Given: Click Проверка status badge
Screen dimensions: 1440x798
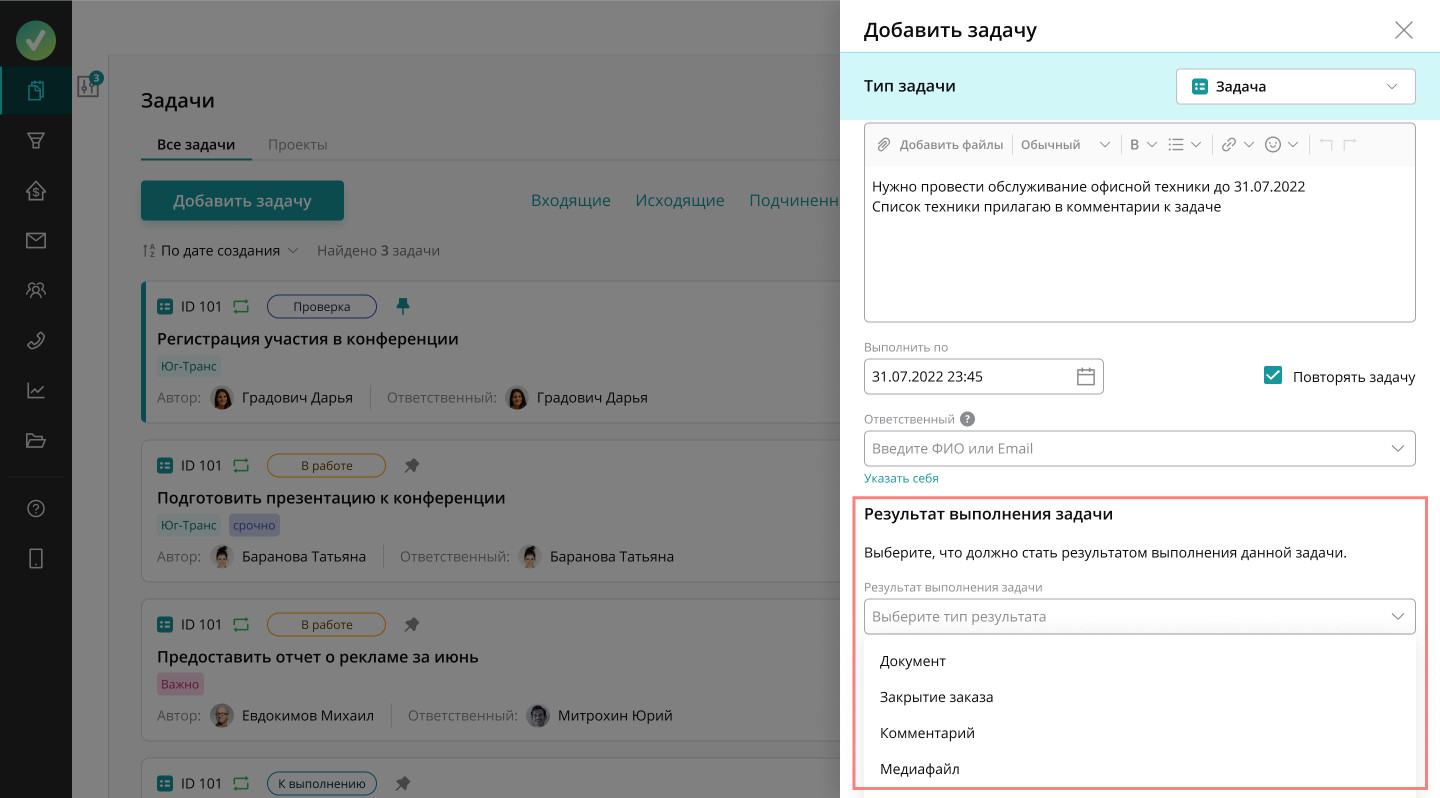Looking at the screenshot, I should click(322, 306).
